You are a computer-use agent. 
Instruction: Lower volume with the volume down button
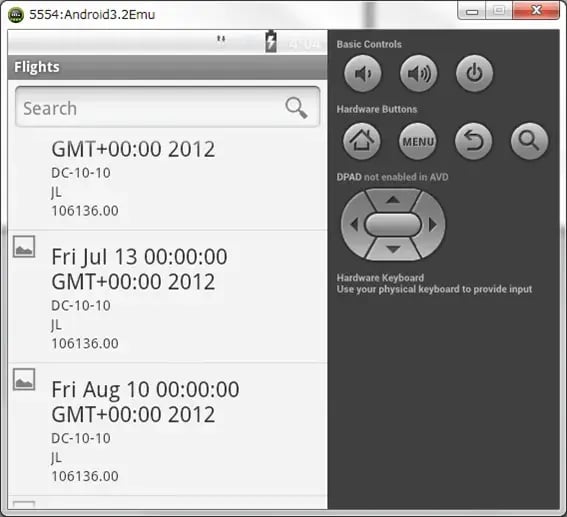coord(362,74)
